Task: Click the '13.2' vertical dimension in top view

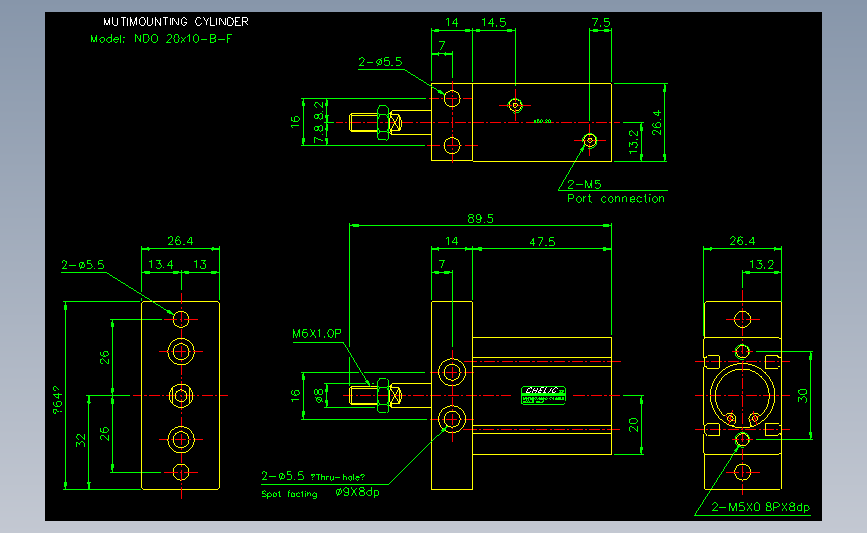Action: (x=634, y=142)
